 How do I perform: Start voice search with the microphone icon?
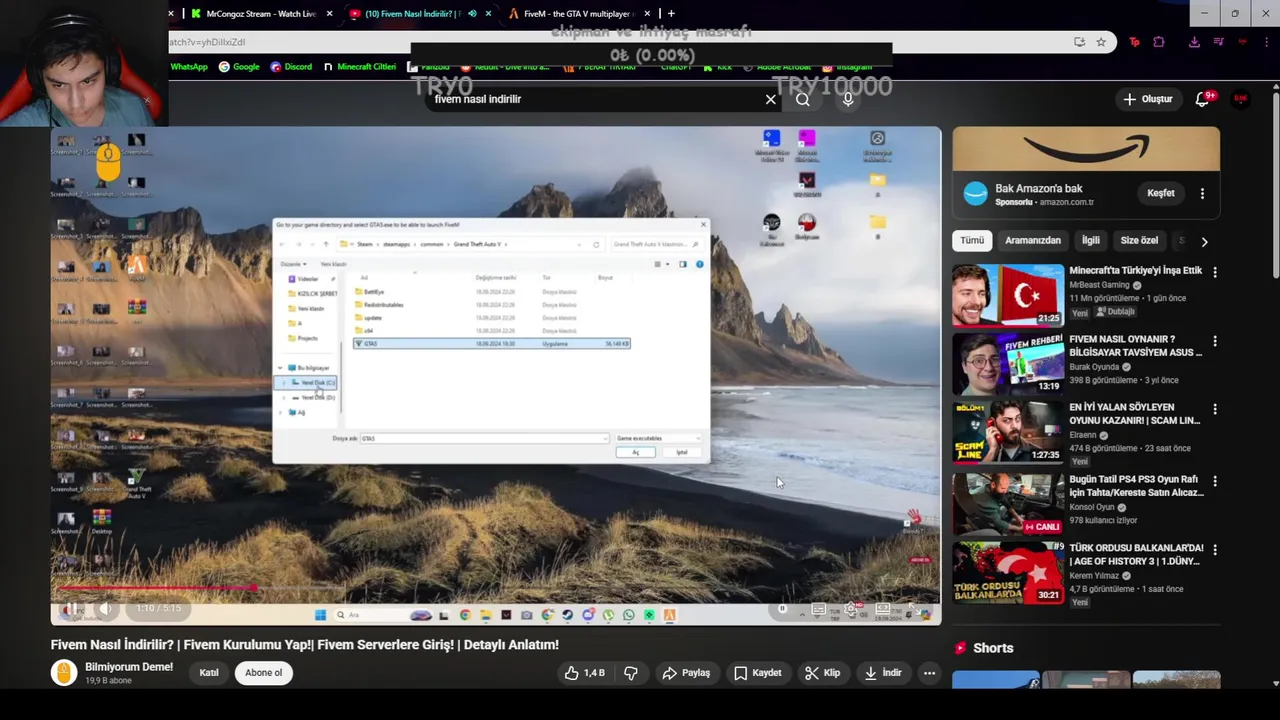[848, 99]
